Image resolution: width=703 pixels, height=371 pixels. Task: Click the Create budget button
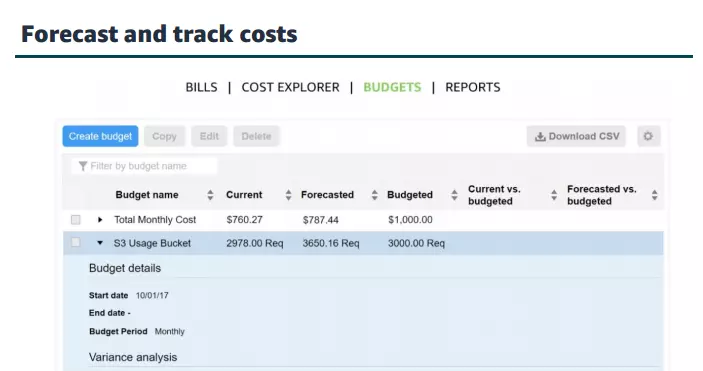[100, 136]
